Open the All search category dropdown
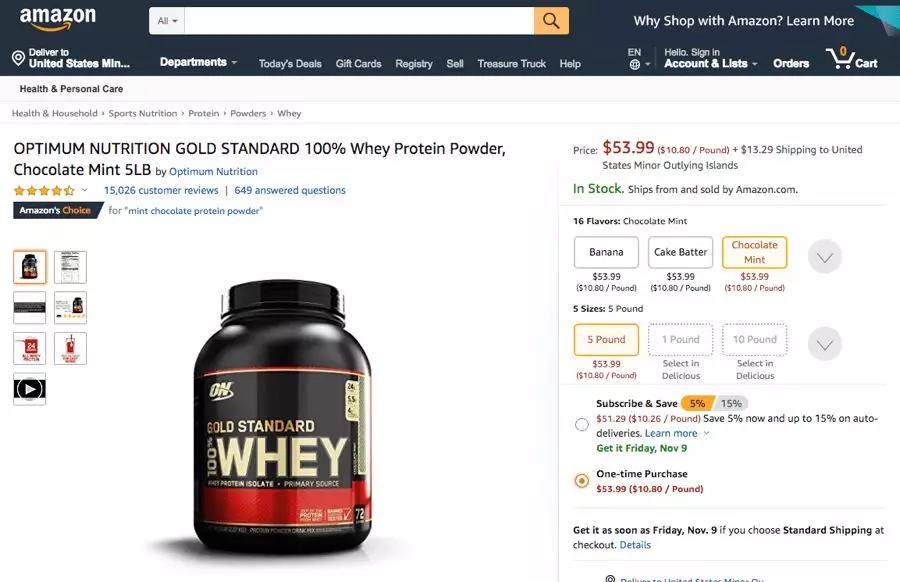Screen dimensions: 900x582 (x=167, y=21)
